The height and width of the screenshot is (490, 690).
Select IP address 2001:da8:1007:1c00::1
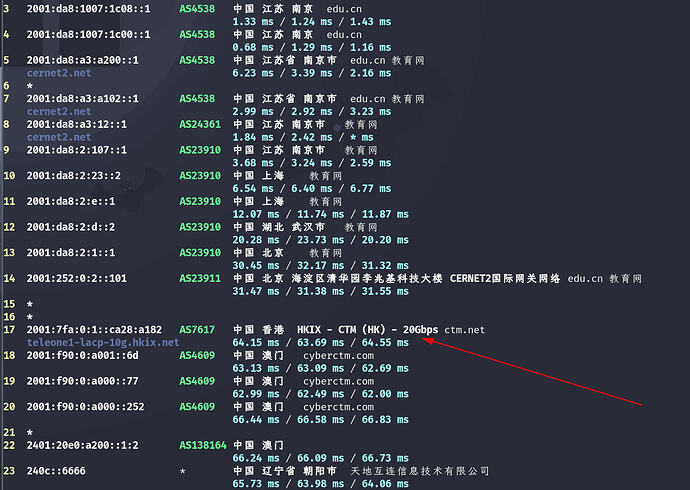(88, 34)
